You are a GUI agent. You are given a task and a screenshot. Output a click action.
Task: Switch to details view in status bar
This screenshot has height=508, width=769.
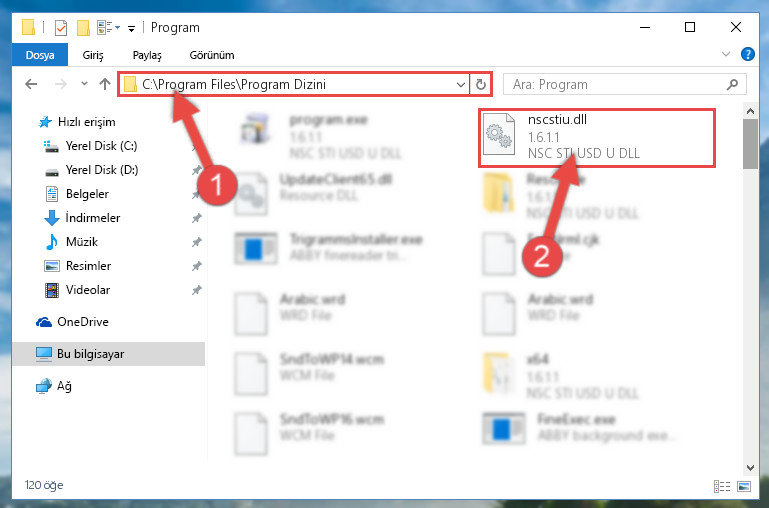pyautogui.click(x=721, y=486)
